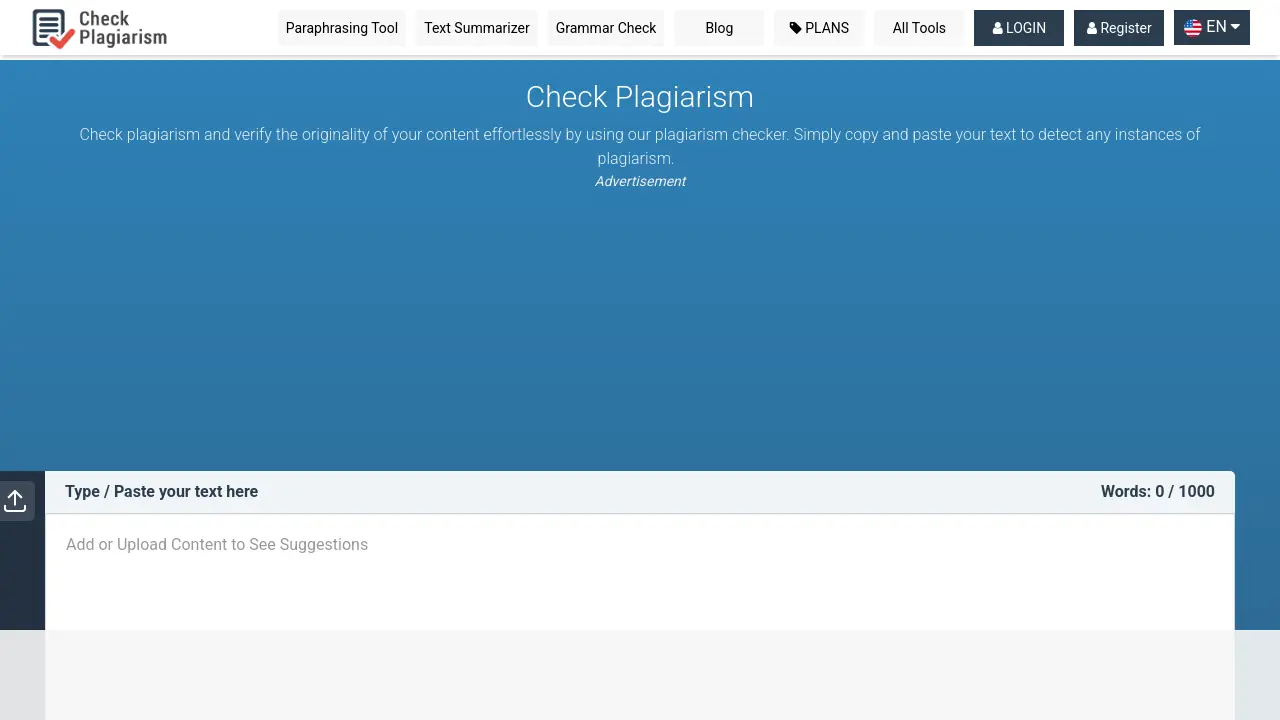Switch to the Text Summarizer
1280x720 pixels.
point(477,28)
